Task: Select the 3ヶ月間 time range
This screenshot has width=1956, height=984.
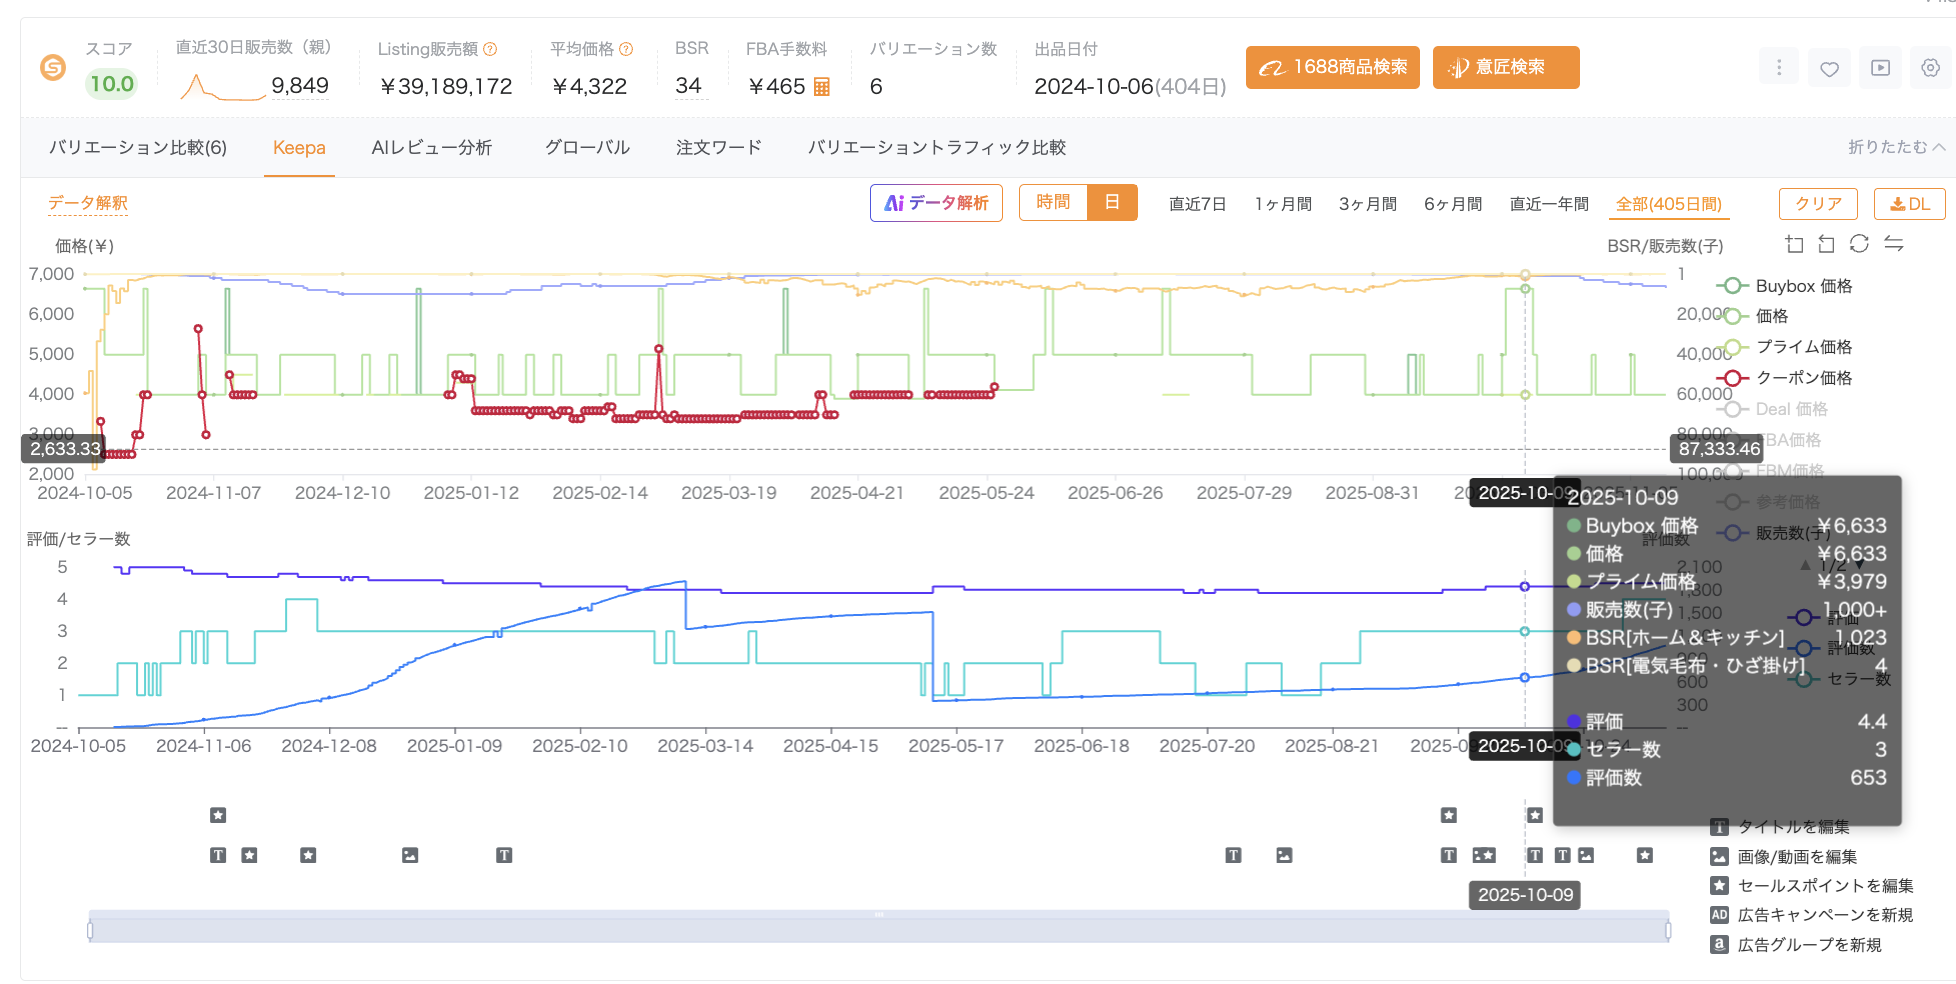Action: 1367,204
